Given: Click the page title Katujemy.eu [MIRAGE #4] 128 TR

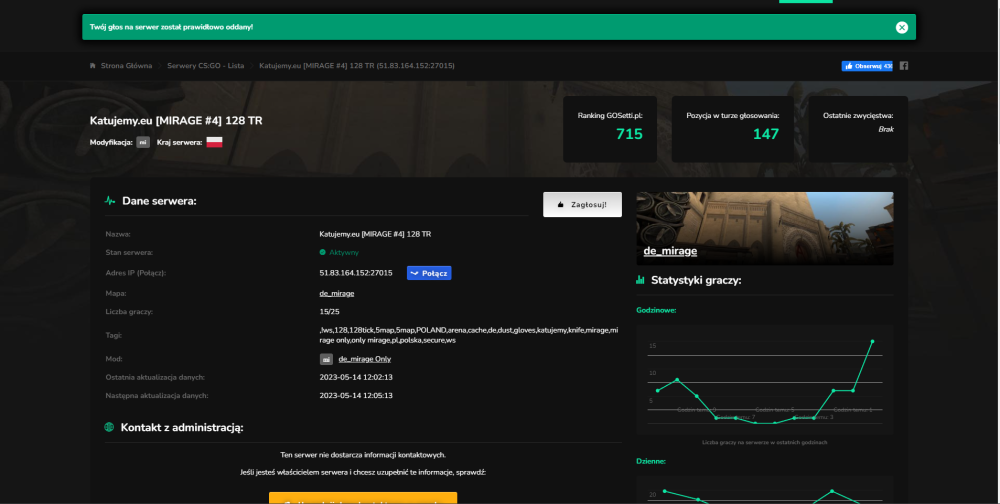Looking at the screenshot, I should [176, 121].
